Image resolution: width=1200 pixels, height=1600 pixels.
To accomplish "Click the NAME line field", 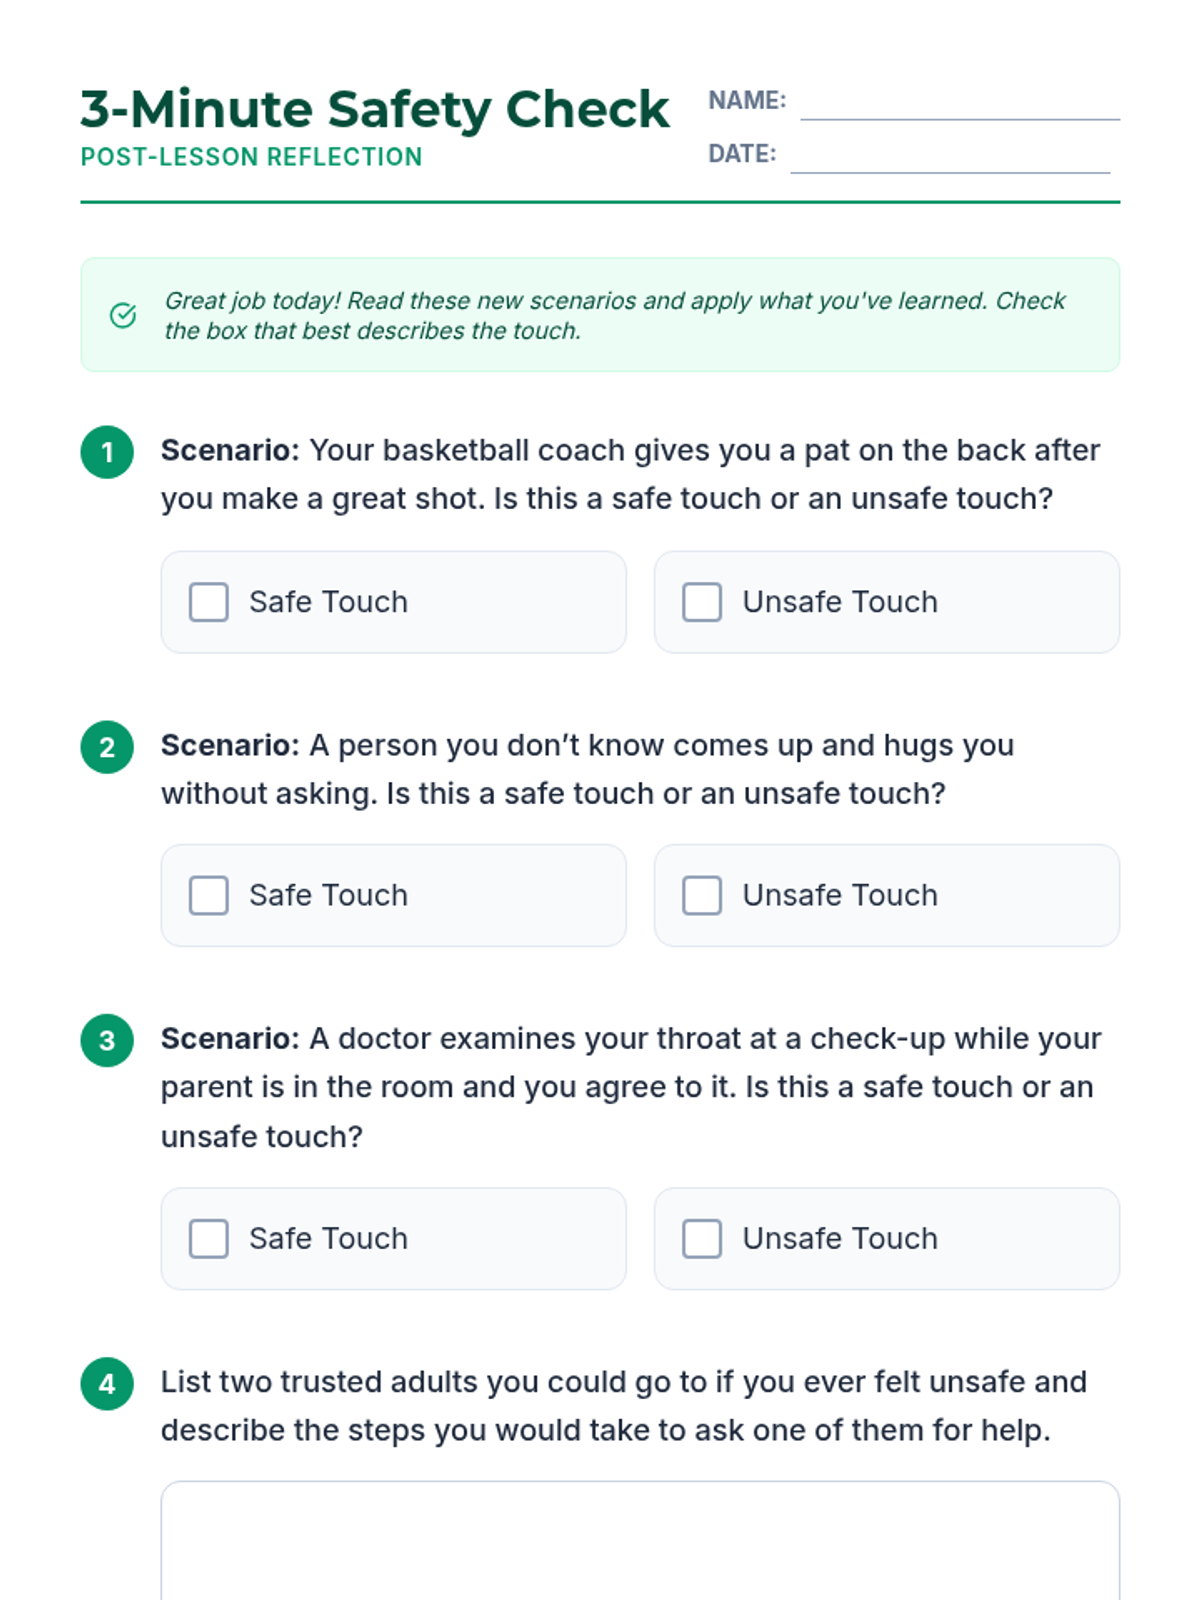I will [x=959, y=105].
